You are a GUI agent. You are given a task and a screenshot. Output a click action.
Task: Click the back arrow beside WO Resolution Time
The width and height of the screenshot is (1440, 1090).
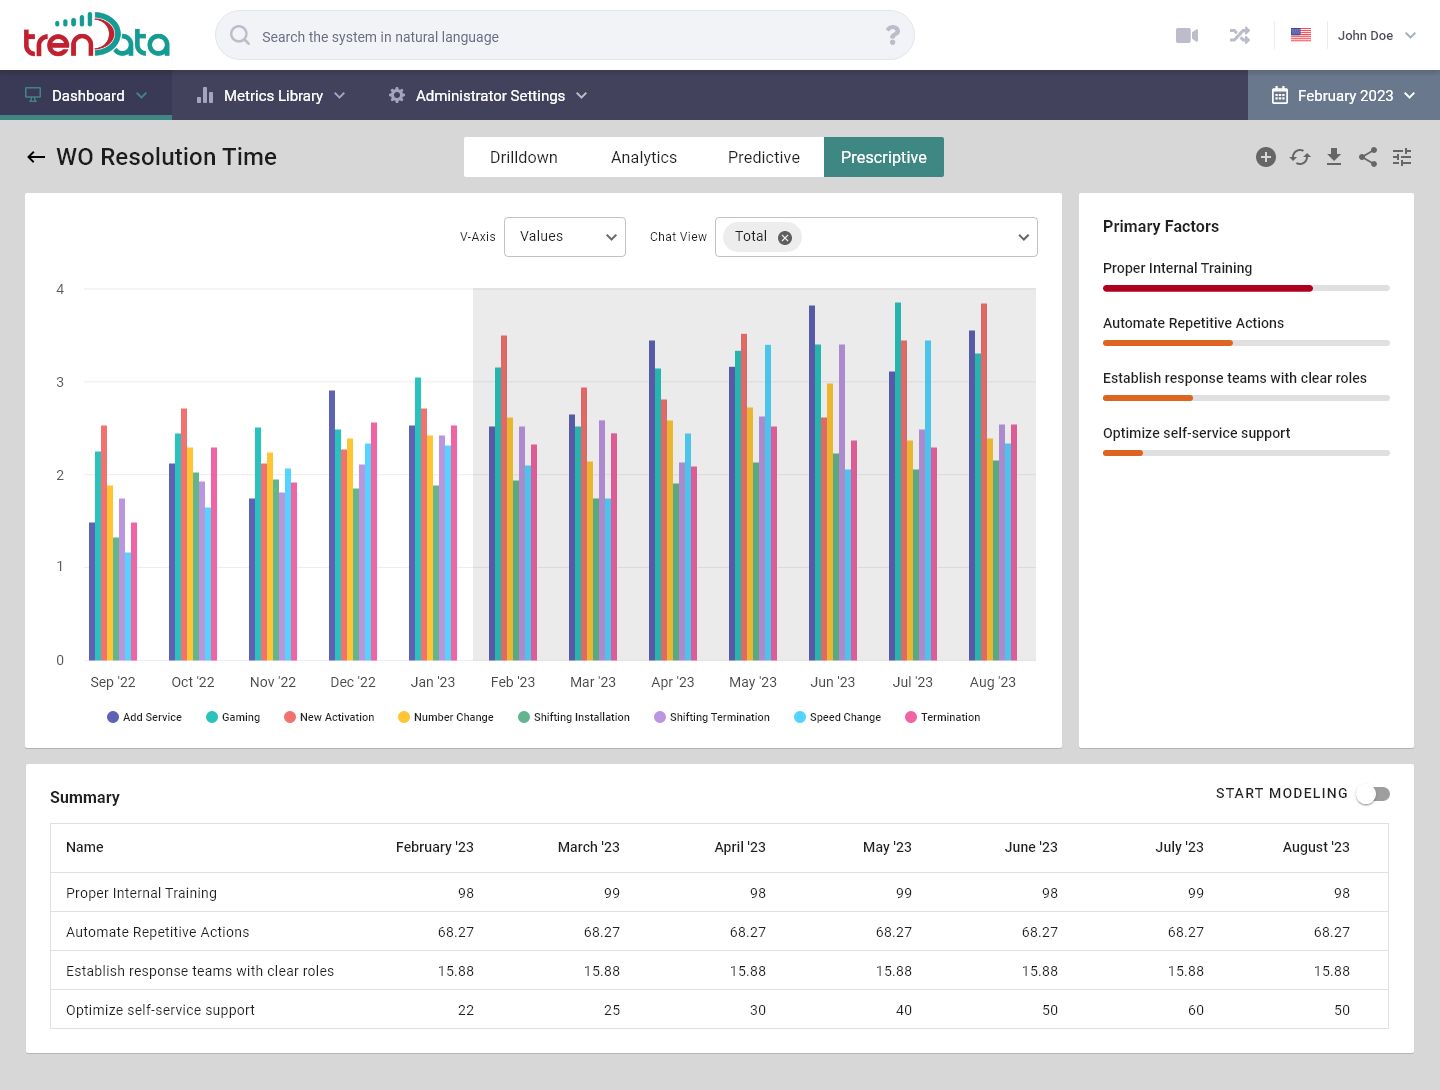tap(36, 157)
